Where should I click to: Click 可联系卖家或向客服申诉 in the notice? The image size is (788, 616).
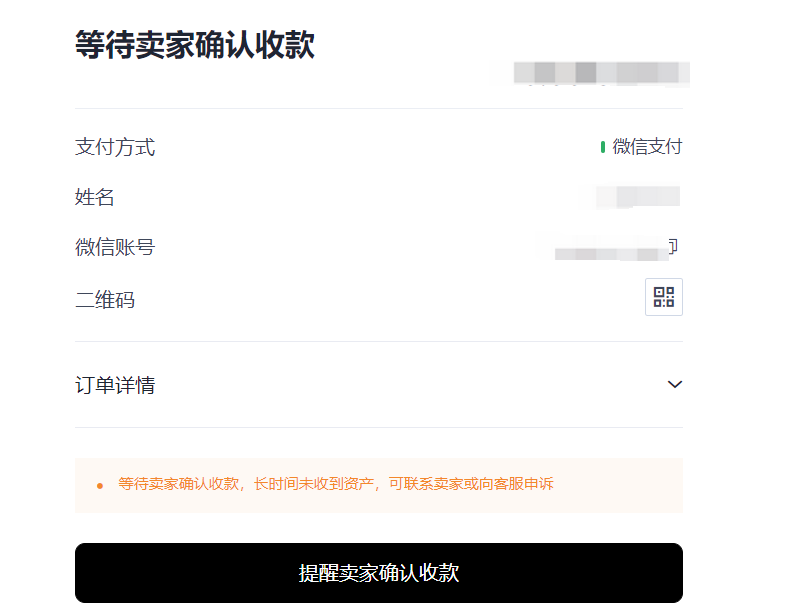coord(469,484)
